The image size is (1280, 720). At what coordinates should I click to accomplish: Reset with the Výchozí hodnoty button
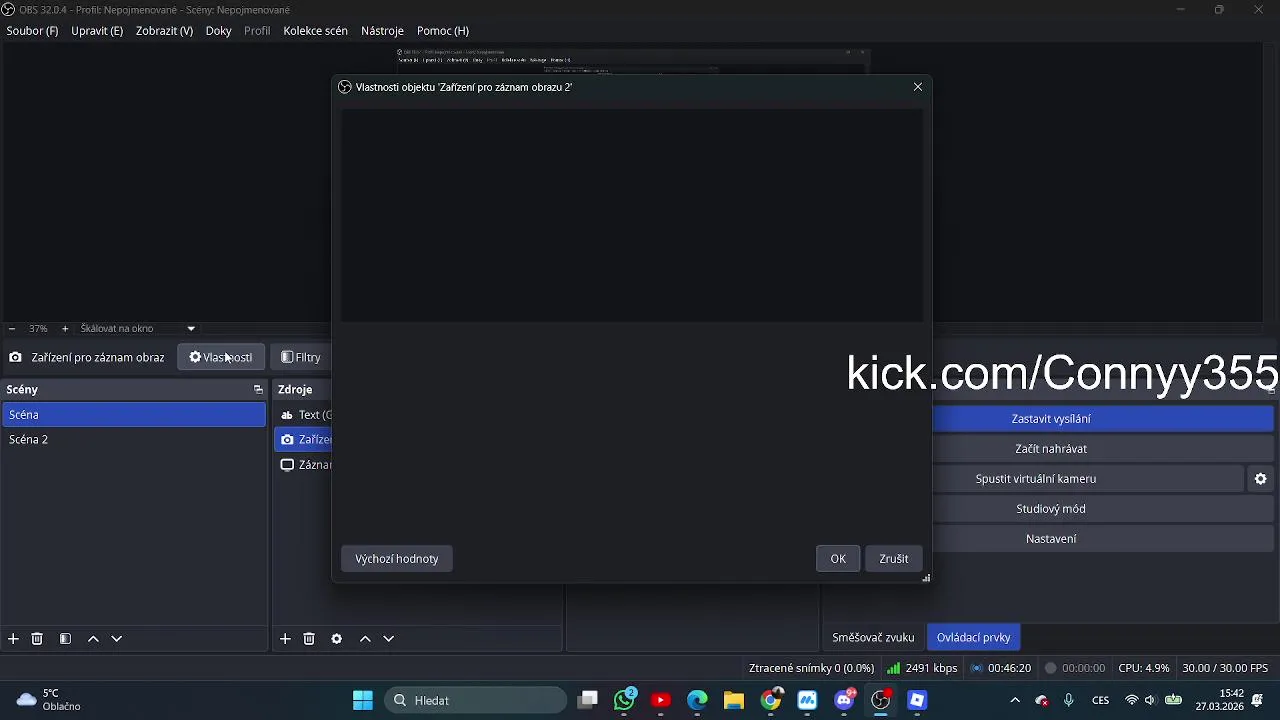point(397,559)
